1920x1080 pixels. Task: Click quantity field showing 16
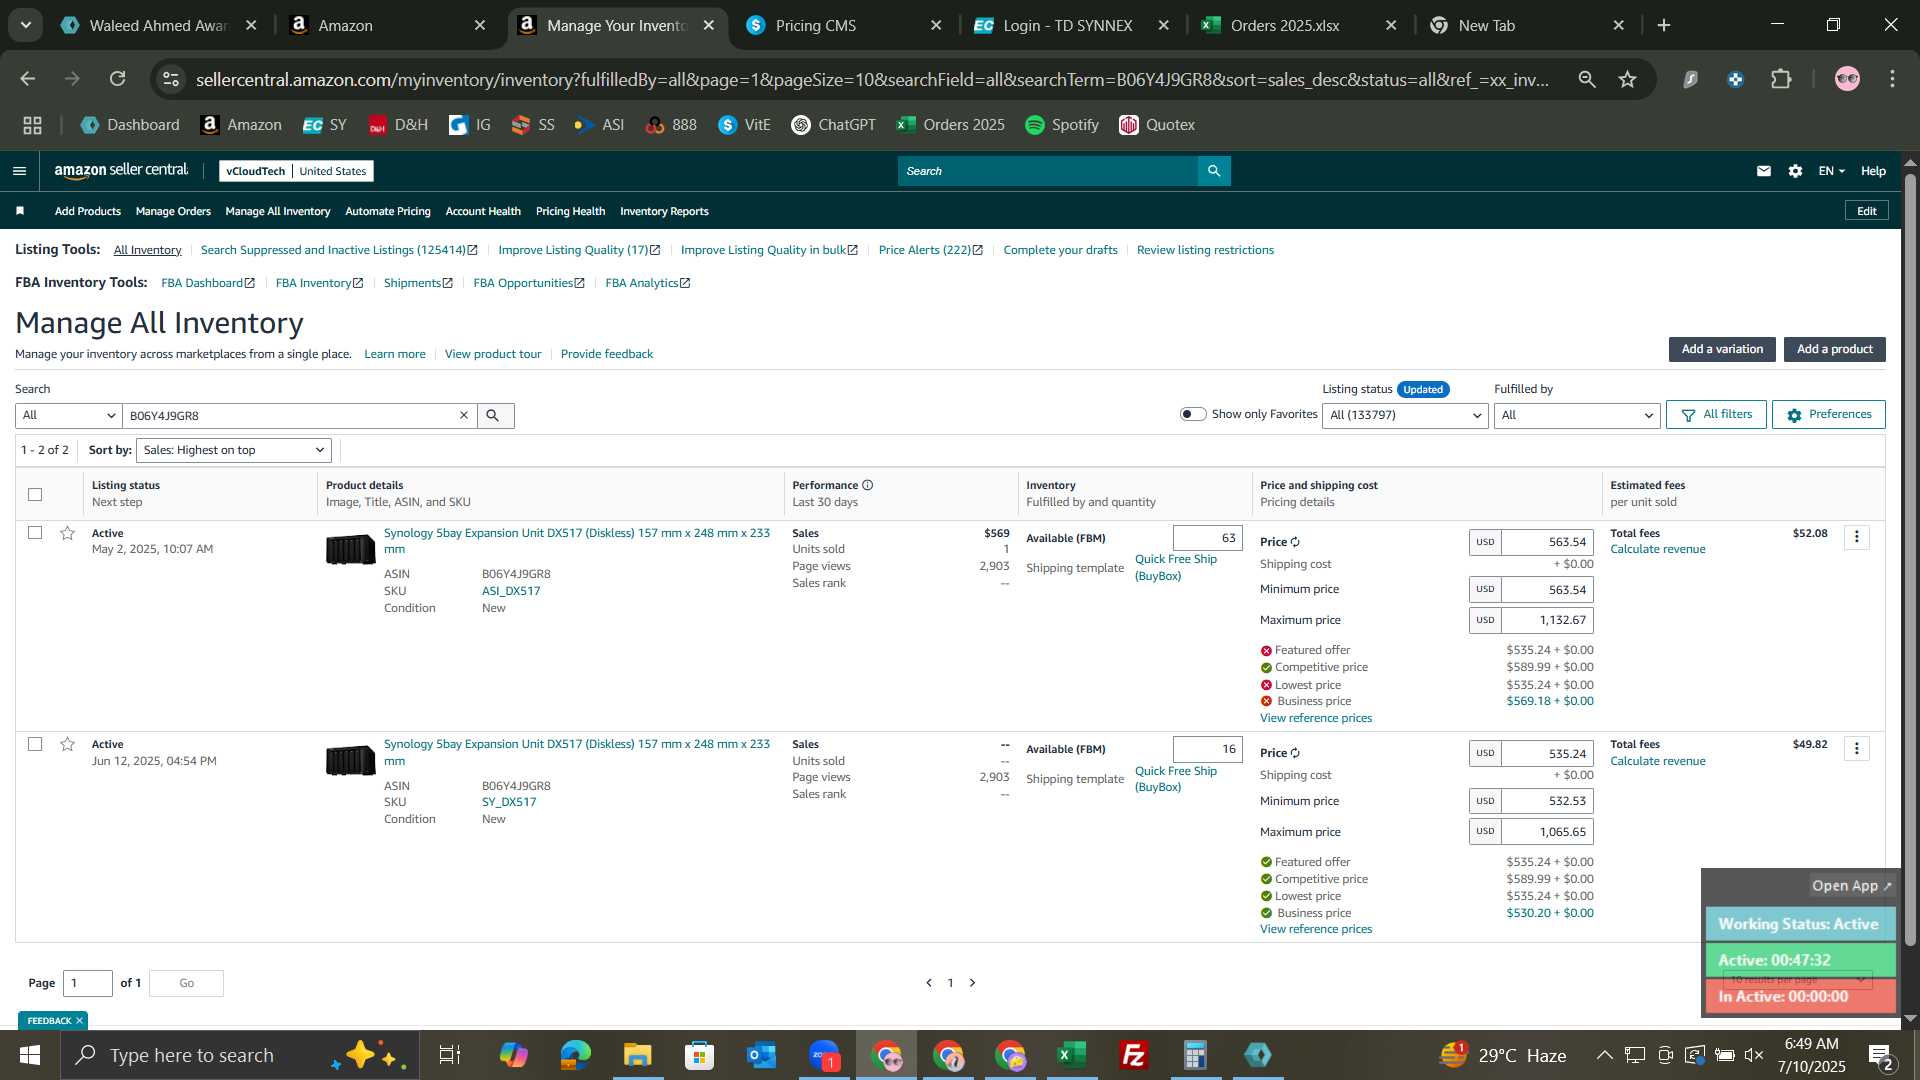tap(1207, 749)
